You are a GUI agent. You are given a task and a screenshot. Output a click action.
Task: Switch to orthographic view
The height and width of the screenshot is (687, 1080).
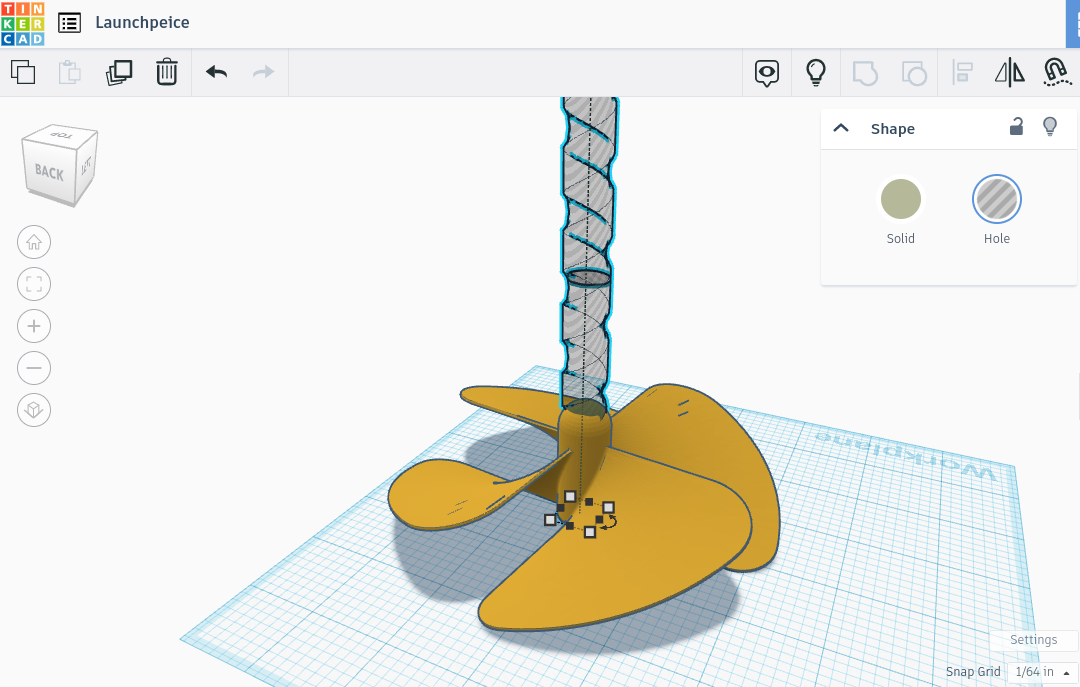pos(34,410)
